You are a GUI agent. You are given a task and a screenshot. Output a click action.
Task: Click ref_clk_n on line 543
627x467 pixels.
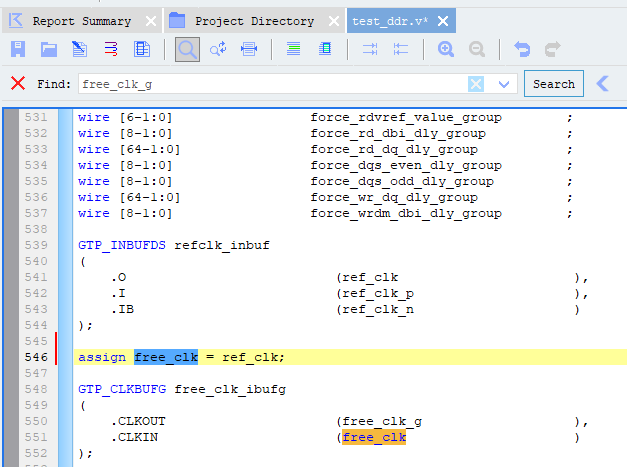click(x=378, y=309)
